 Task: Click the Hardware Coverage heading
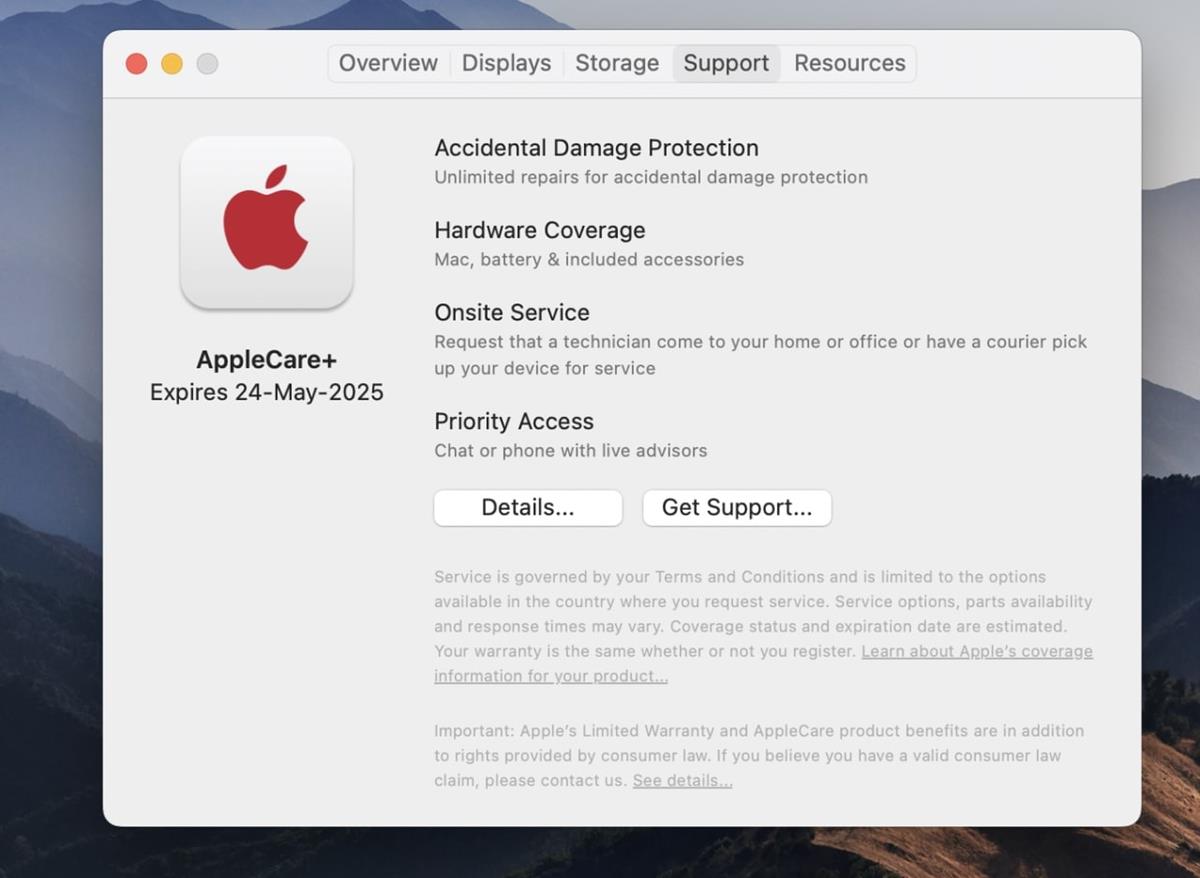coord(539,230)
